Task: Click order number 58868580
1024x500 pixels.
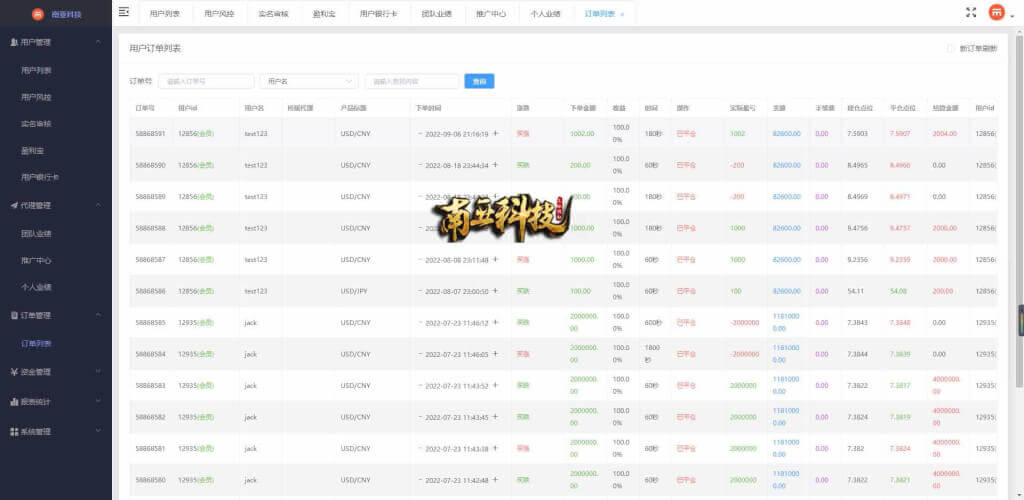Action: [150, 480]
